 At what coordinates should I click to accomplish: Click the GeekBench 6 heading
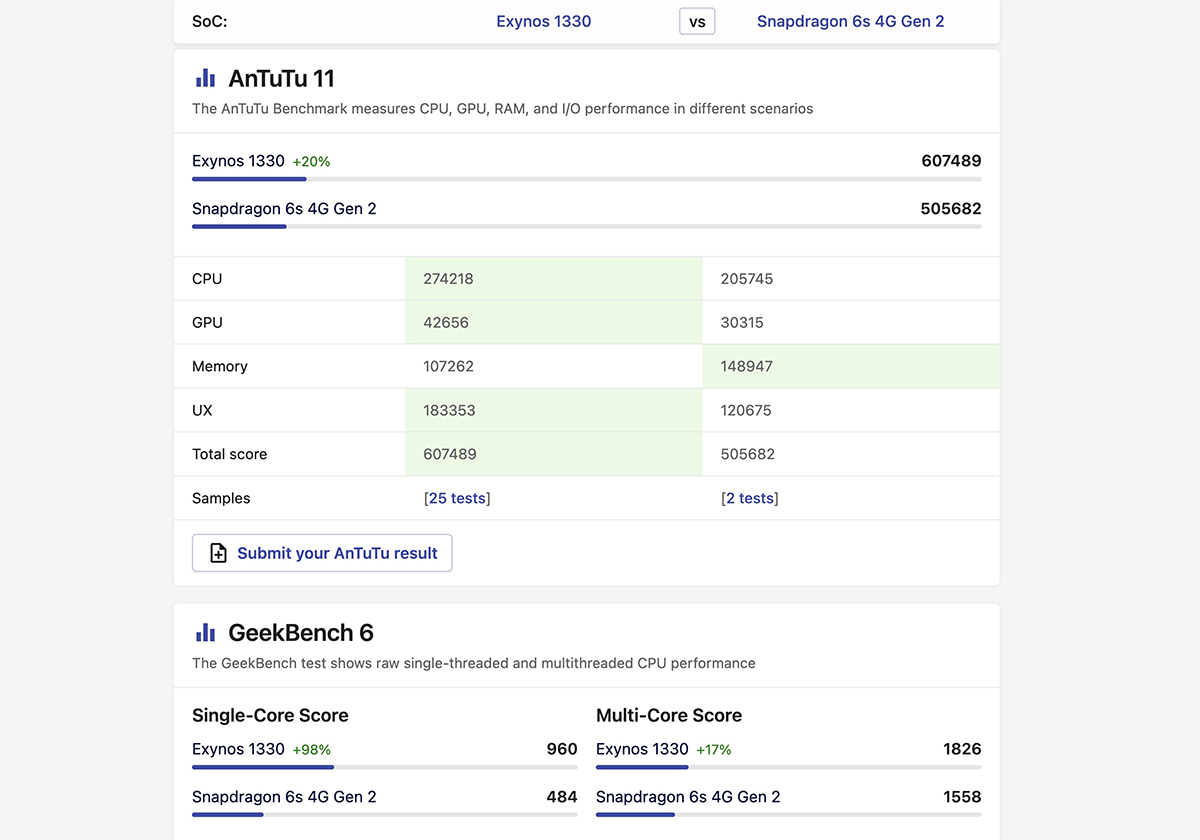coord(301,632)
